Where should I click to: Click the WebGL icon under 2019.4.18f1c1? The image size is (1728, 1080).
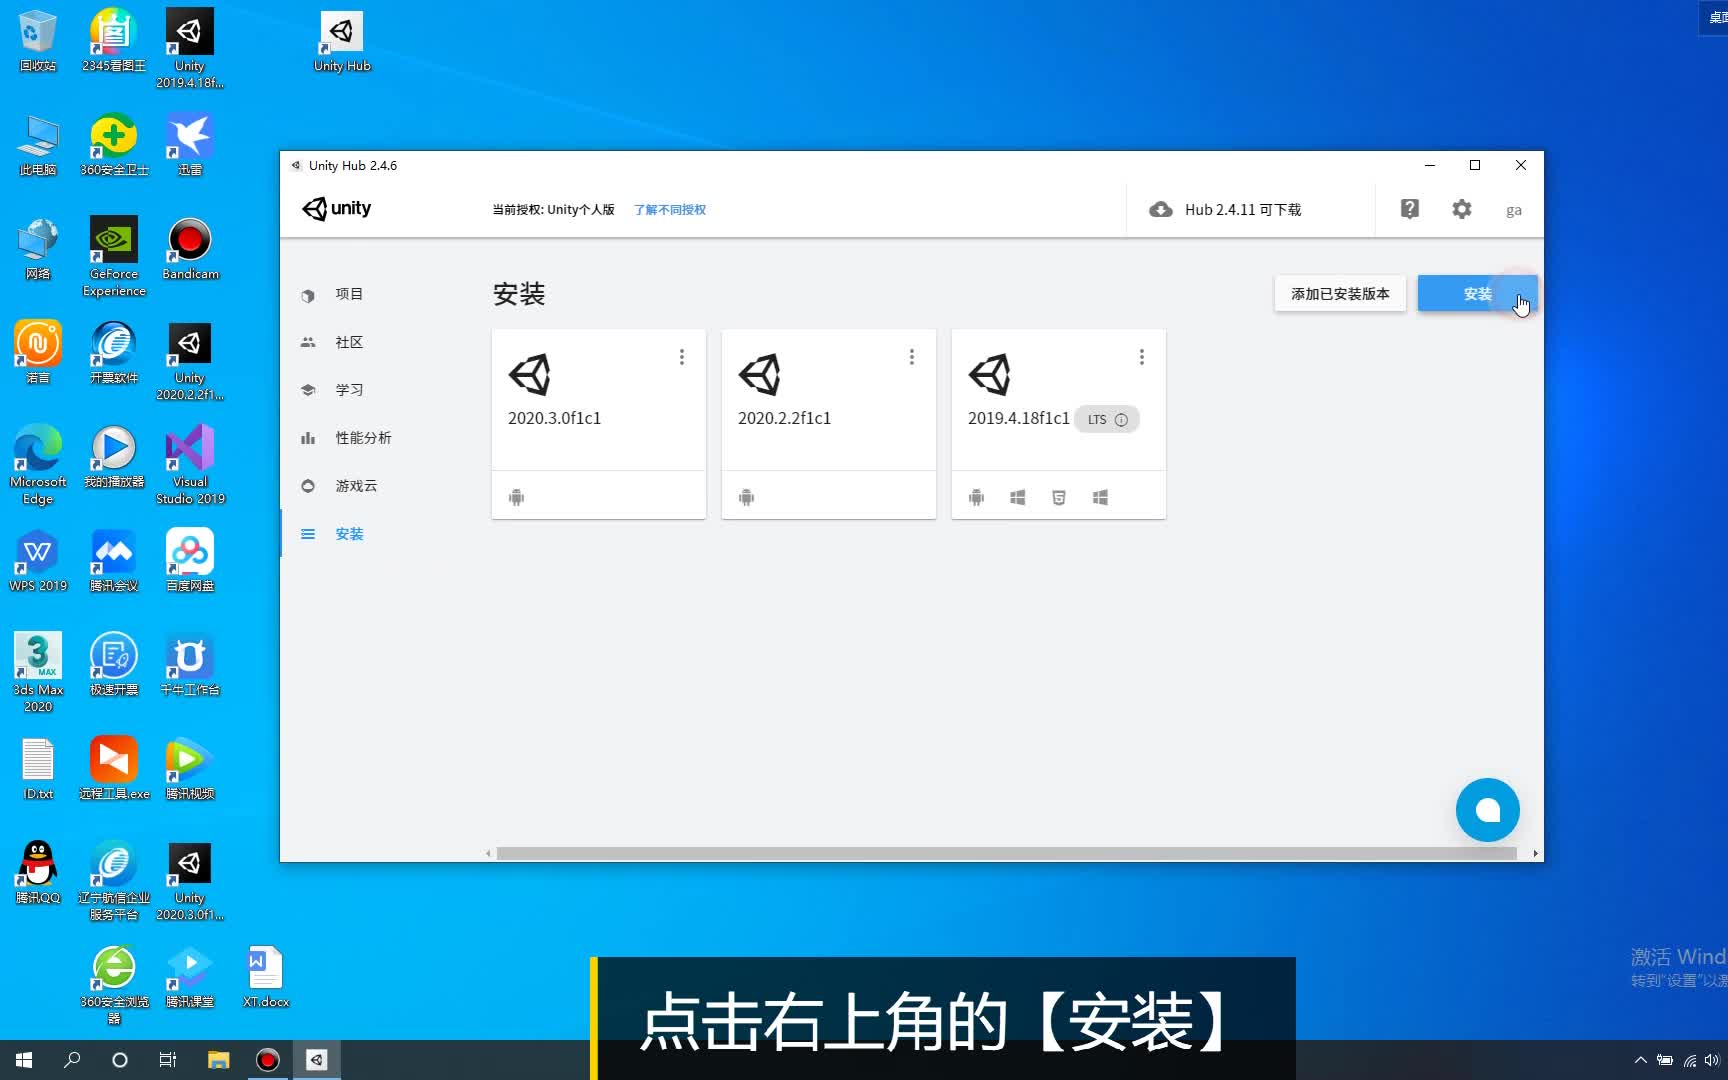pos(1059,496)
